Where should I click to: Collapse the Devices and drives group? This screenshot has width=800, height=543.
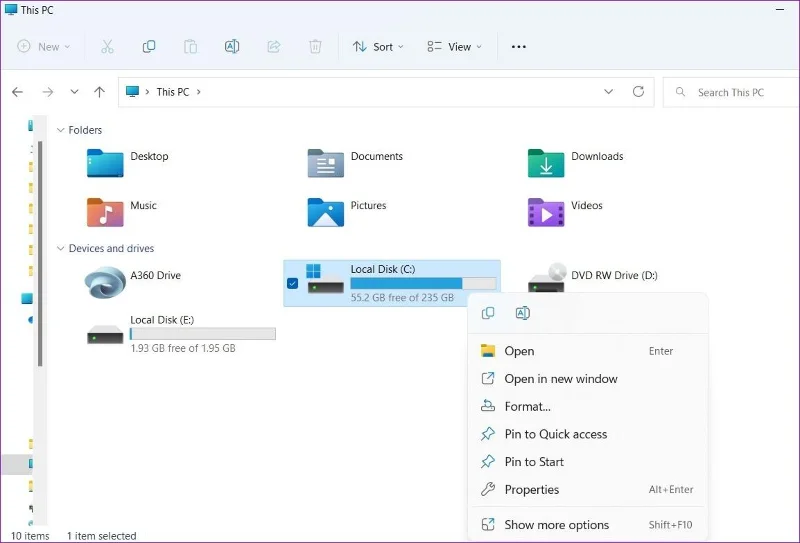pos(60,249)
